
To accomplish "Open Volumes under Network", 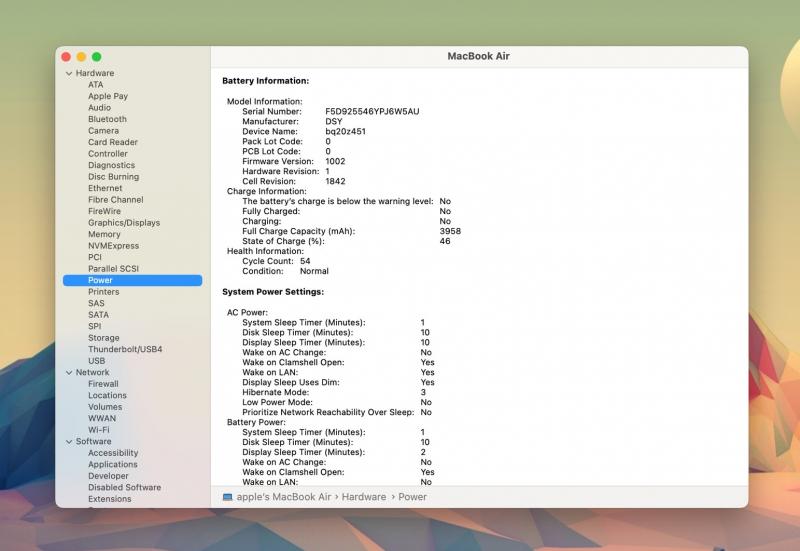I will [105, 407].
